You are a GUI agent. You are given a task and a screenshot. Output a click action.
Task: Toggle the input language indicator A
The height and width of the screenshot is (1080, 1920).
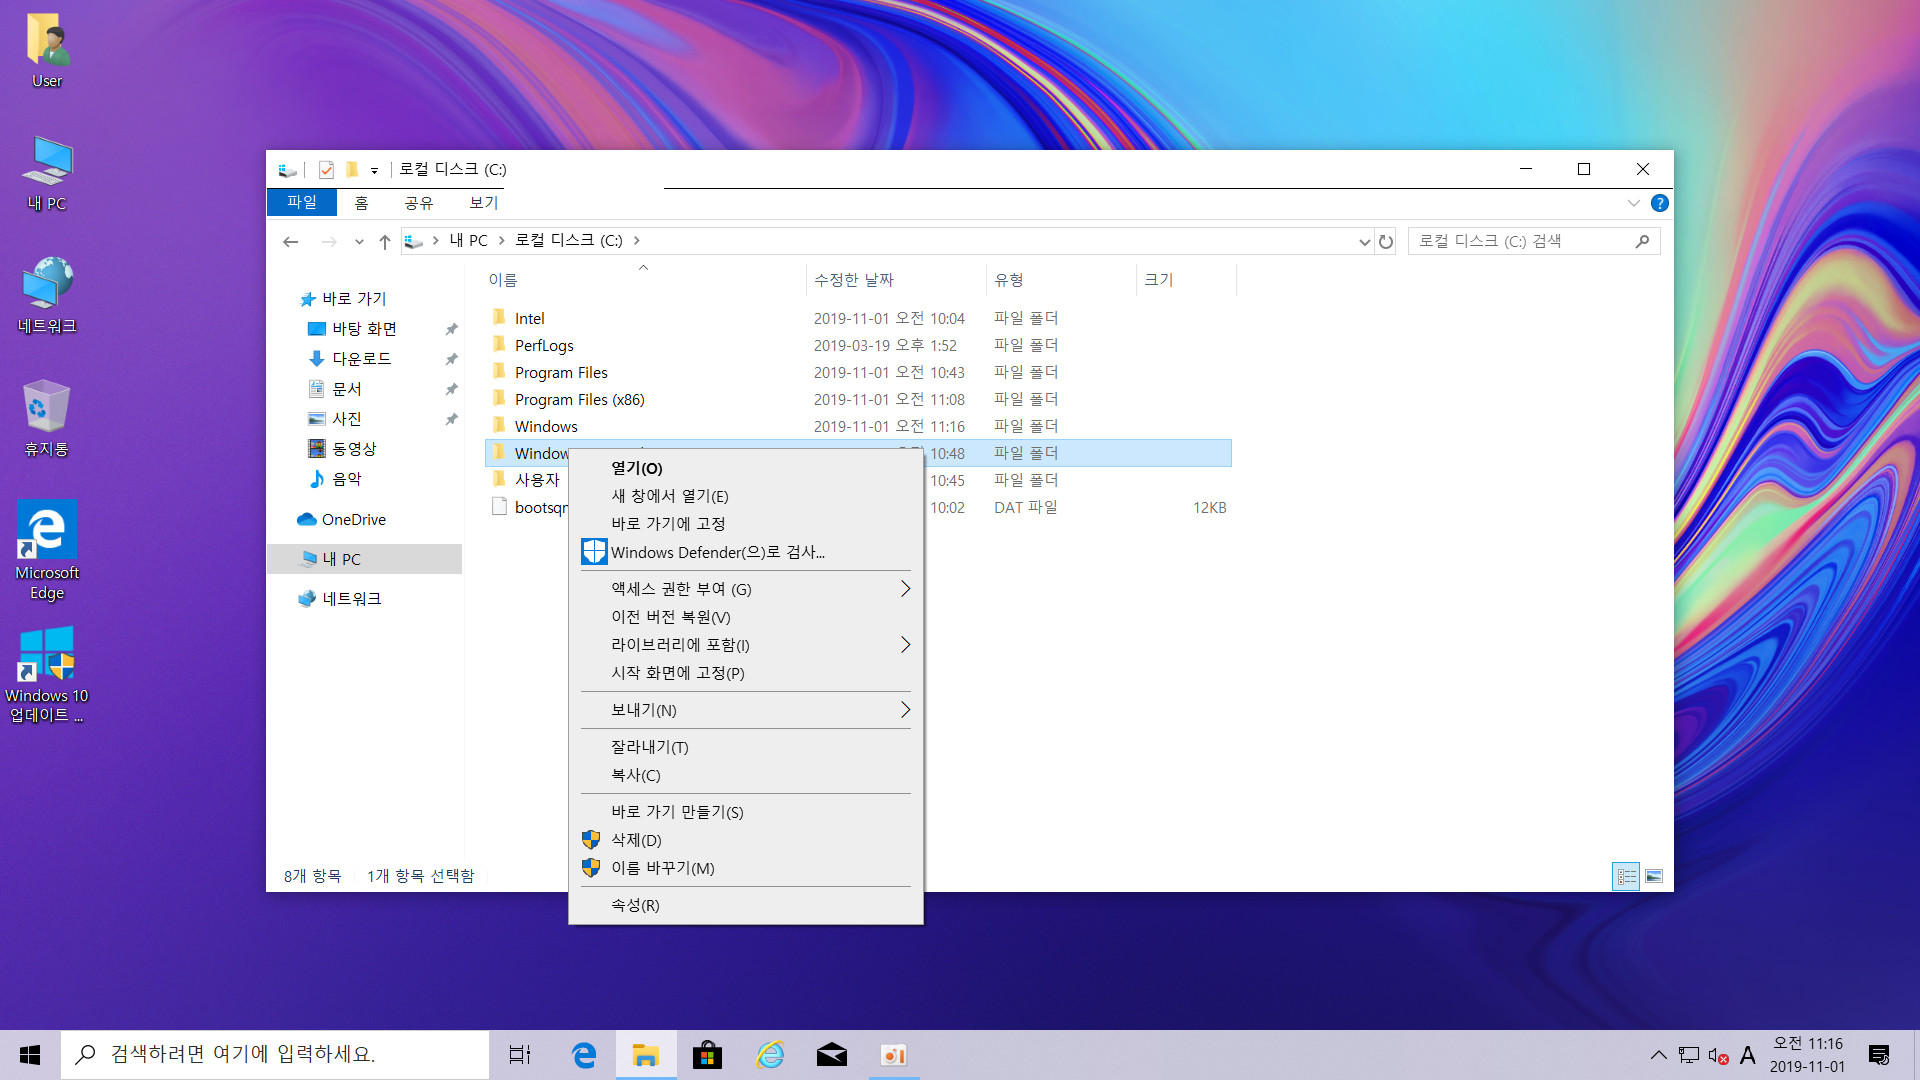(x=1747, y=1055)
